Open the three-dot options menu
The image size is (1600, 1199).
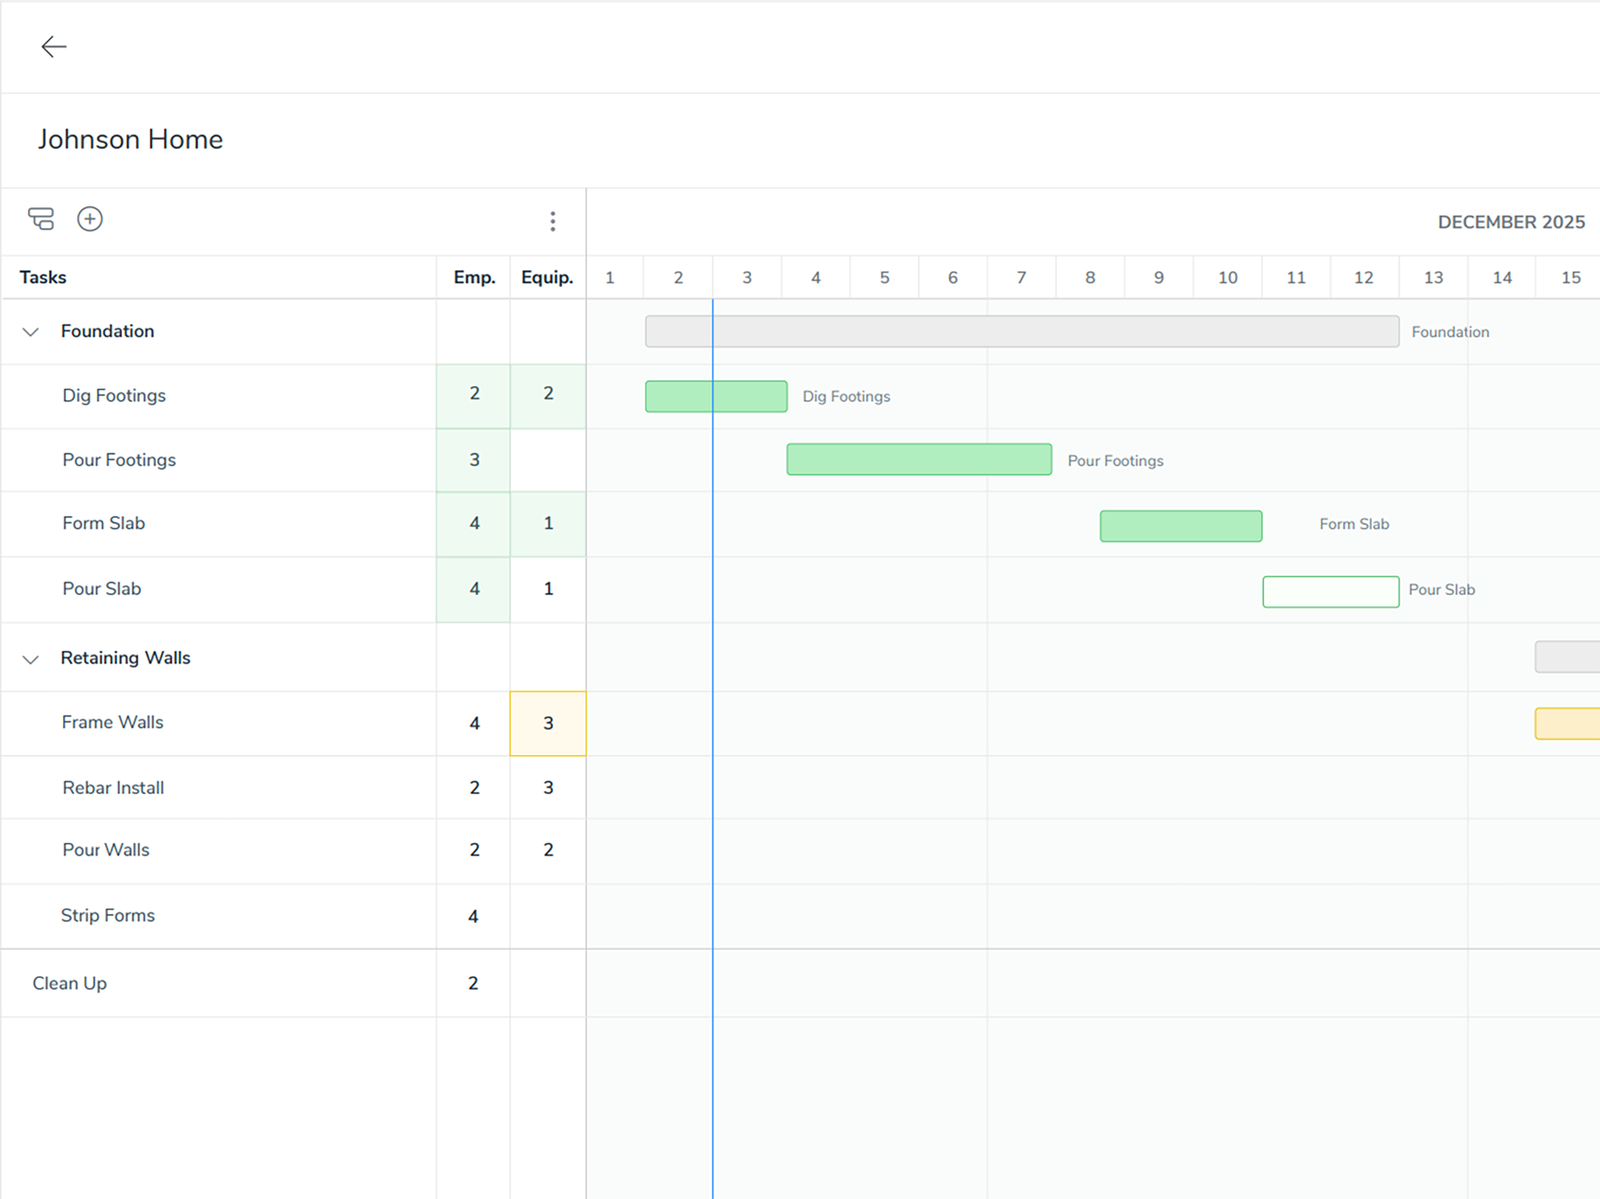(x=553, y=221)
